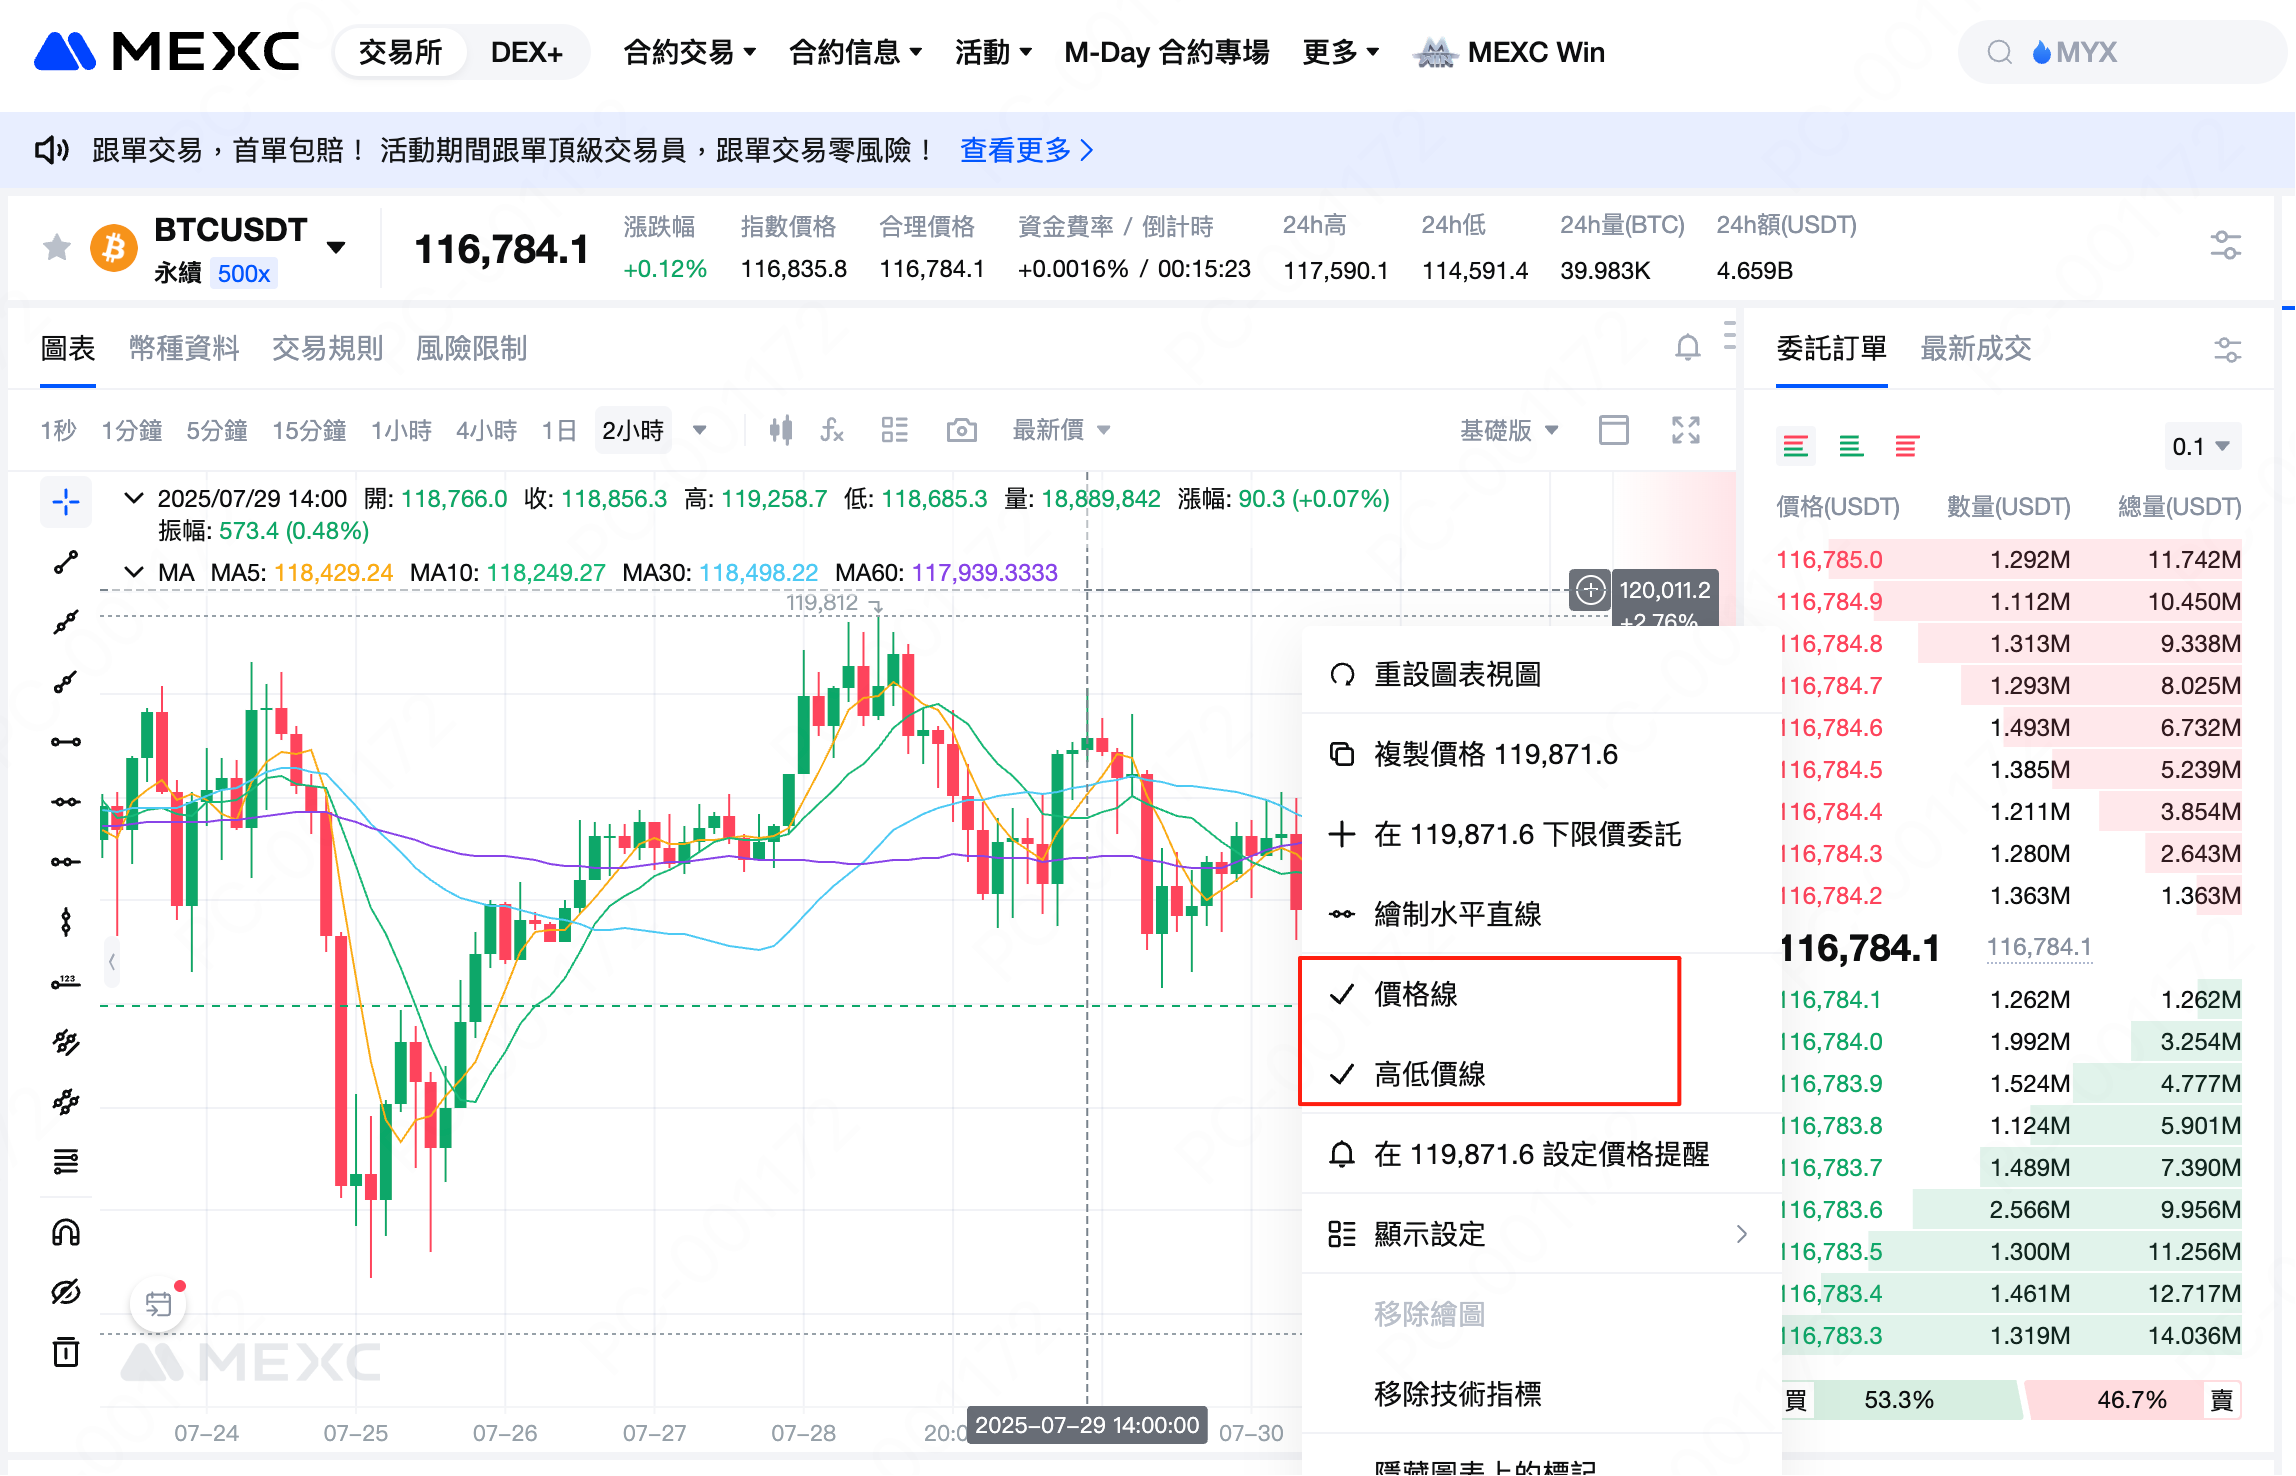2296x1476 pixels.
Task: Click the candlestick chart type icon
Action: [781, 430]
